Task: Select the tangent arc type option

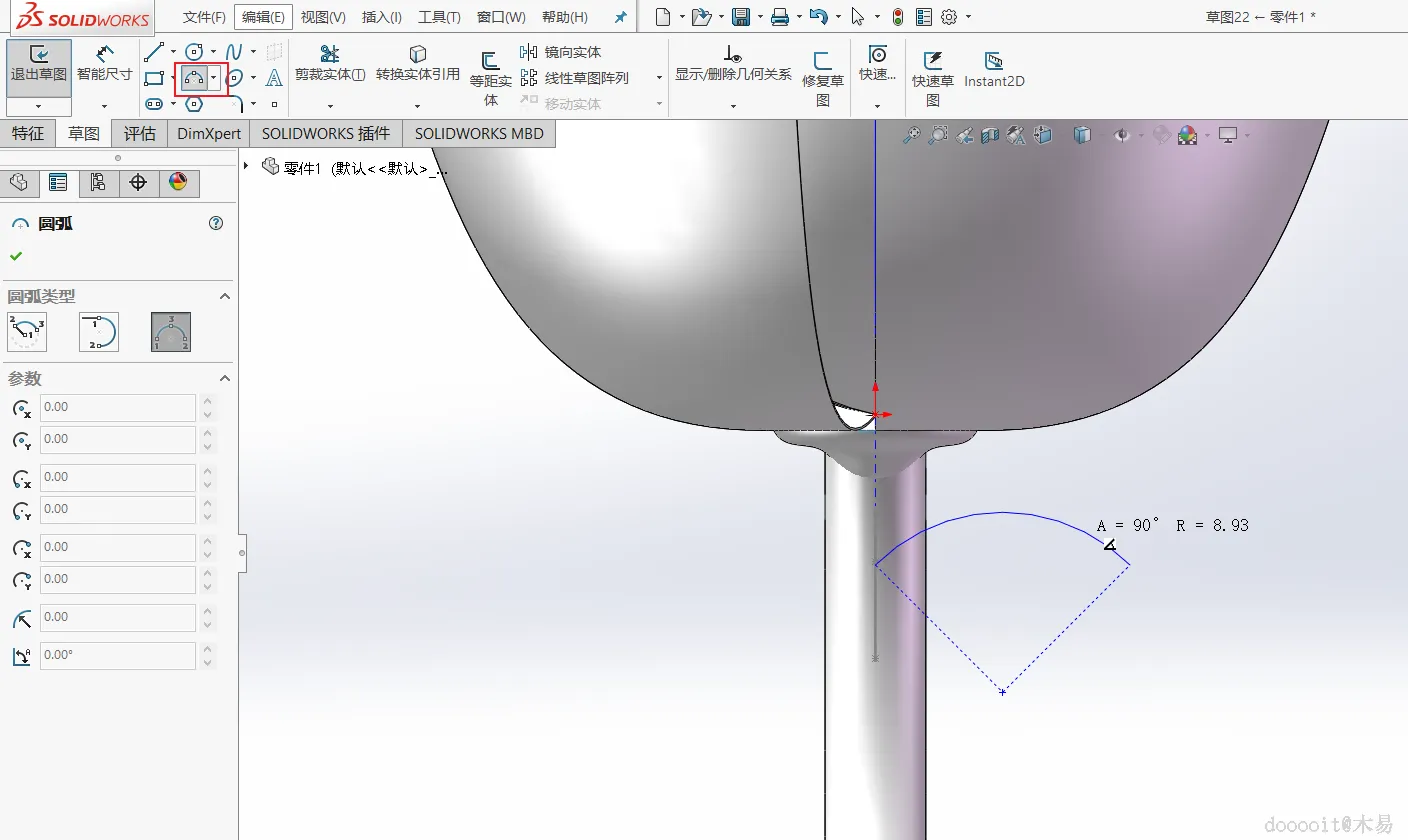Action: coord(99,332)
